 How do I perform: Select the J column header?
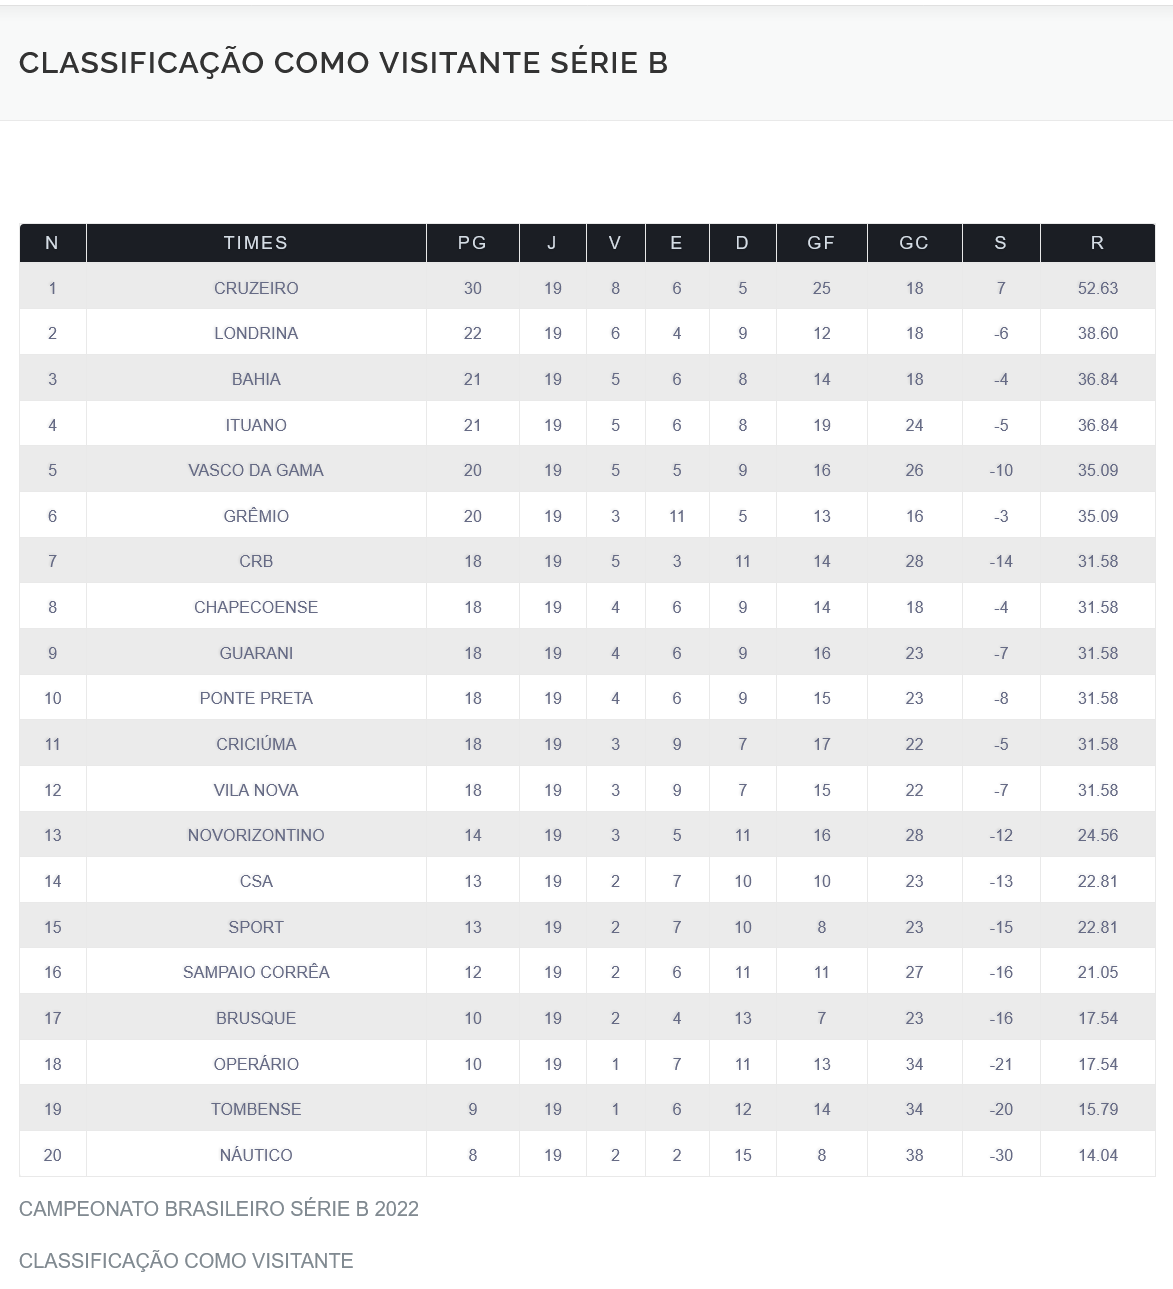(x=552, y=243)
